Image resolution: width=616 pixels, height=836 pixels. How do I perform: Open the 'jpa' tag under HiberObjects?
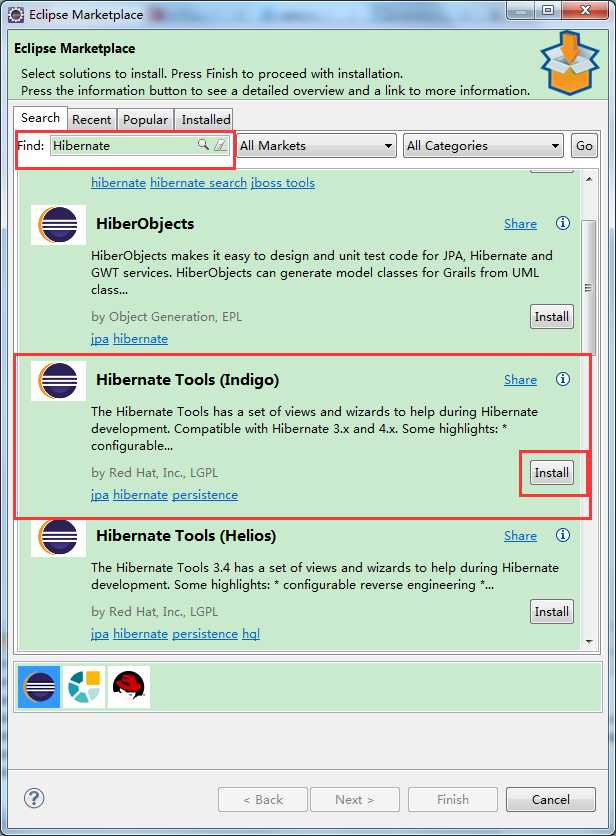(x=100, y=339)
